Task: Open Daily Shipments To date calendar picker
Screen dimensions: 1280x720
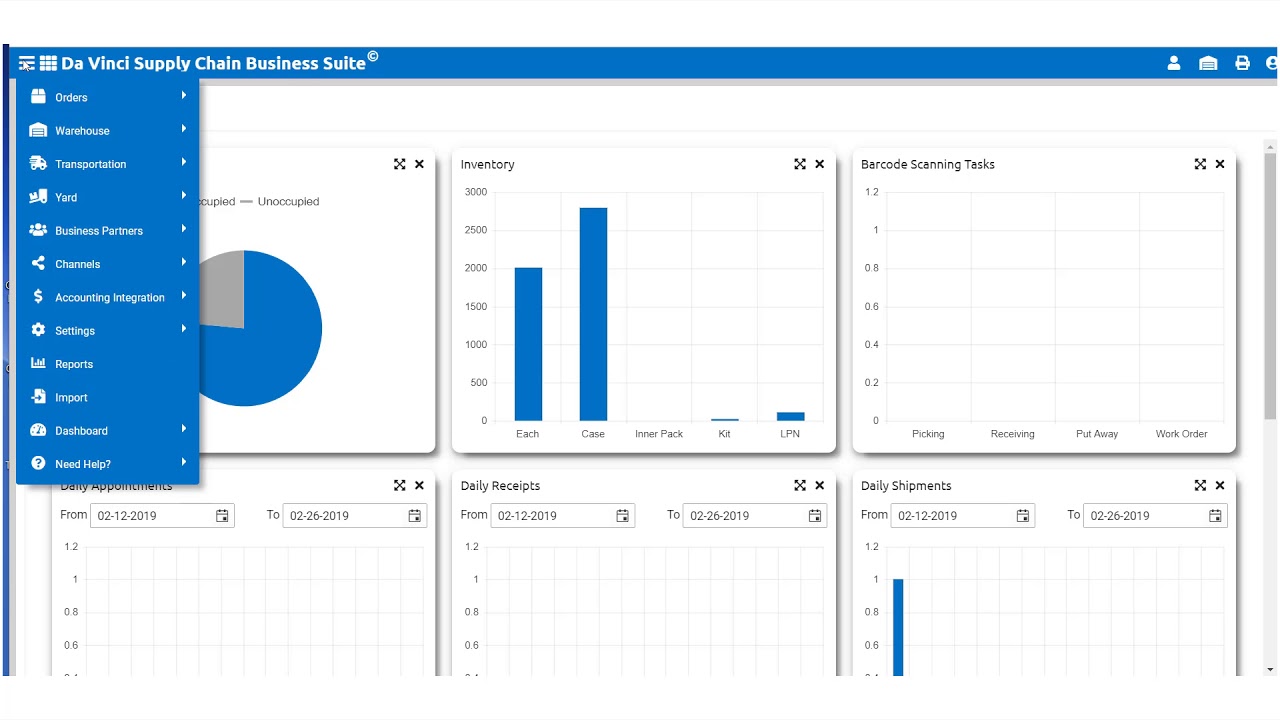Action: point(1215,516)
